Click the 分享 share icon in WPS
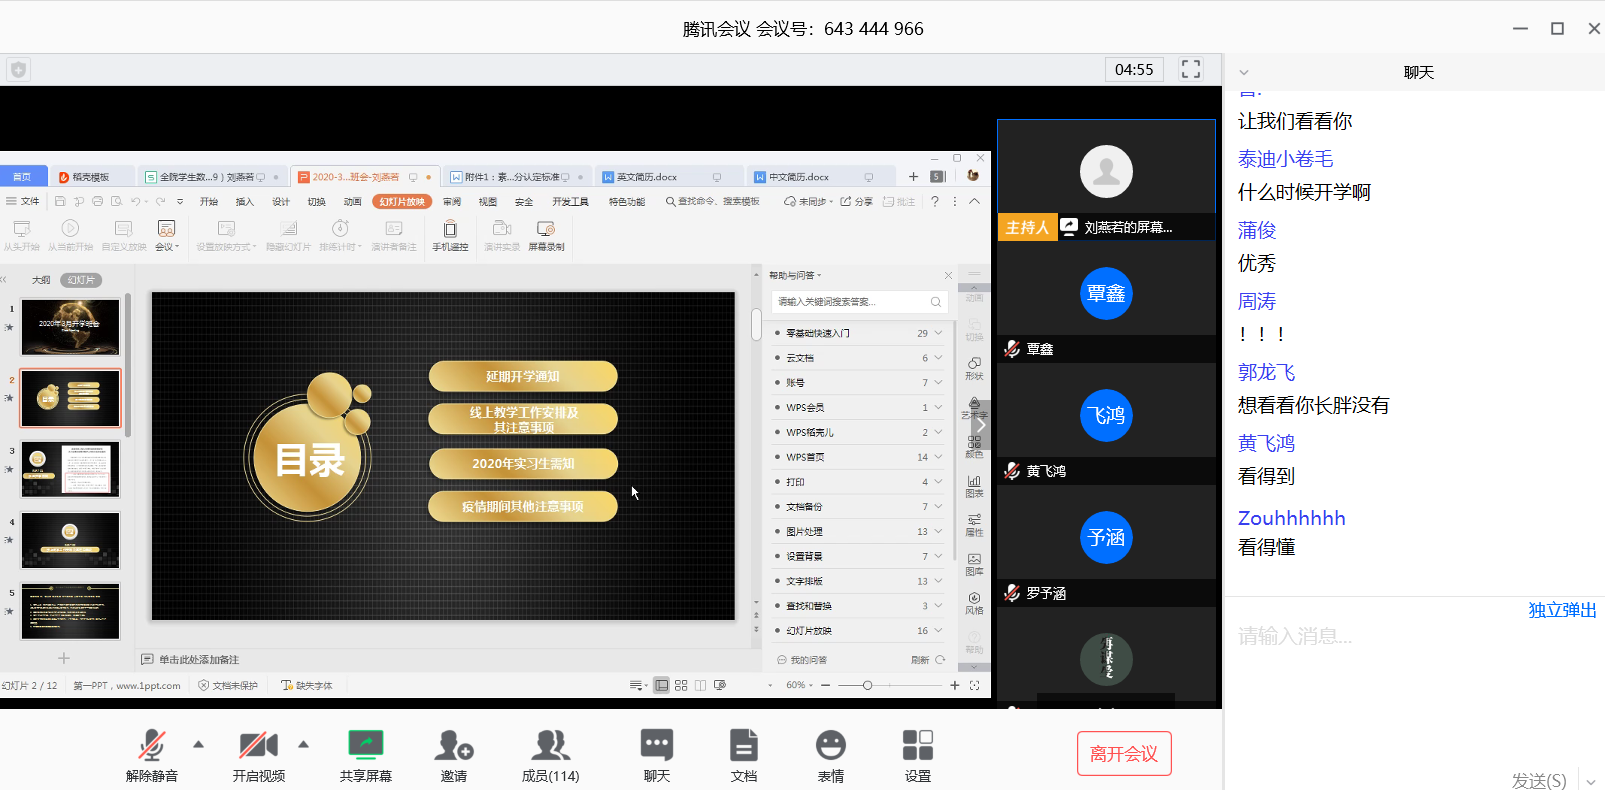Image resolution: width=1608 pixels, height=792 pixels. (x=856, y=202)
